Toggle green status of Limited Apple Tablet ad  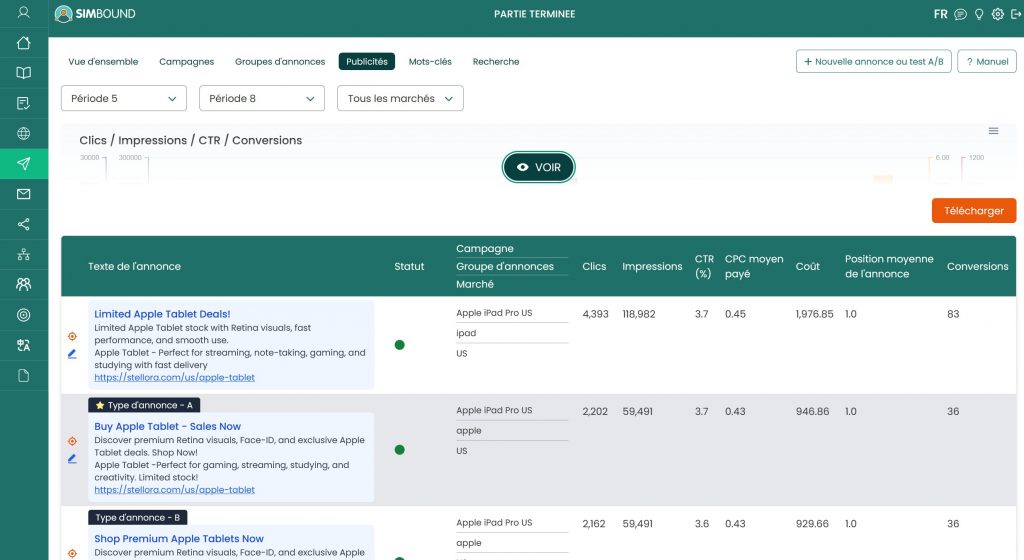tap(400, 345)
